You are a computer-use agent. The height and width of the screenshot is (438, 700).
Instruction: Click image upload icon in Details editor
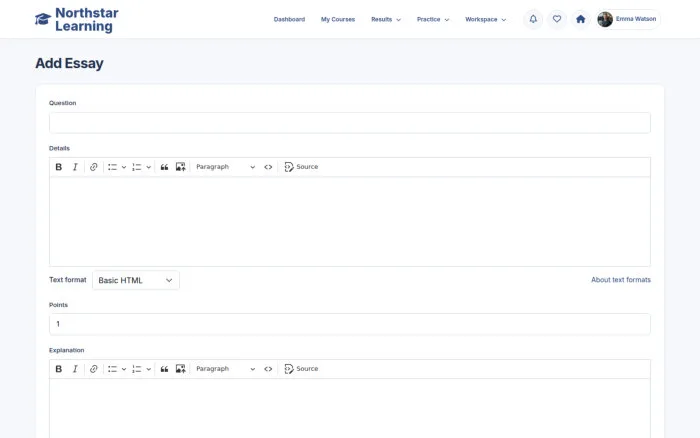180,167
